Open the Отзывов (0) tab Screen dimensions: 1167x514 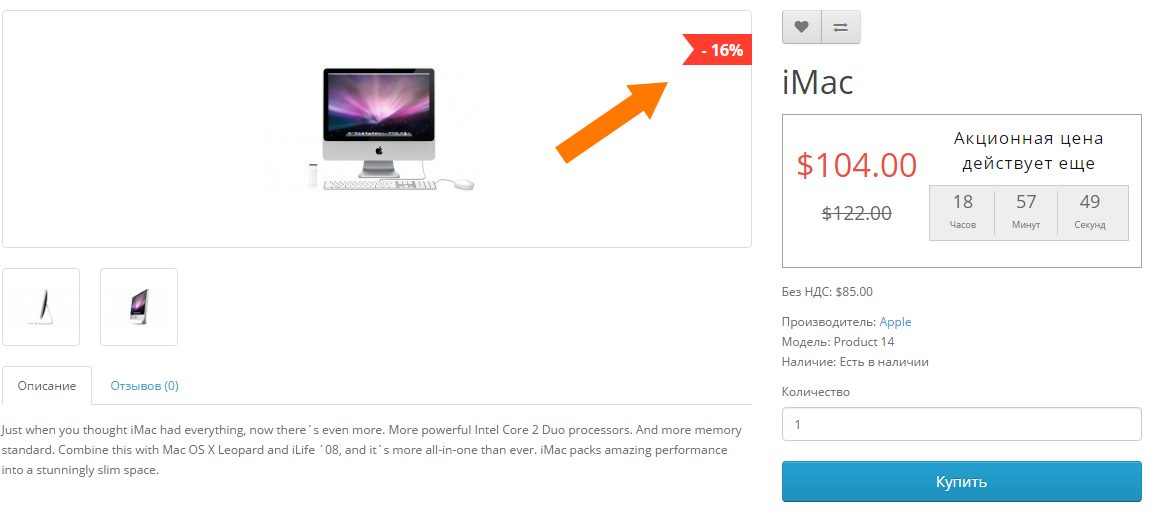click(x=144, y=386)
